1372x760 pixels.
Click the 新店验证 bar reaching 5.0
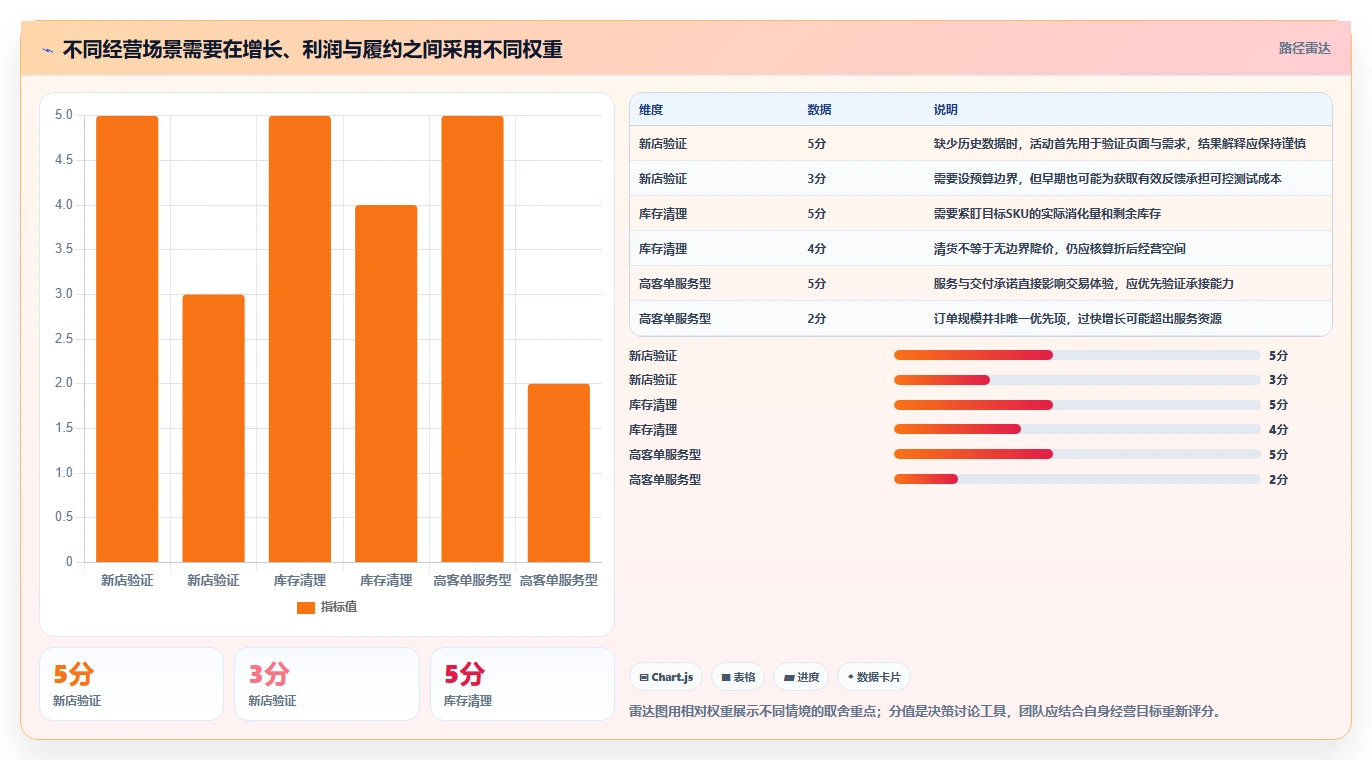(127, 339)
